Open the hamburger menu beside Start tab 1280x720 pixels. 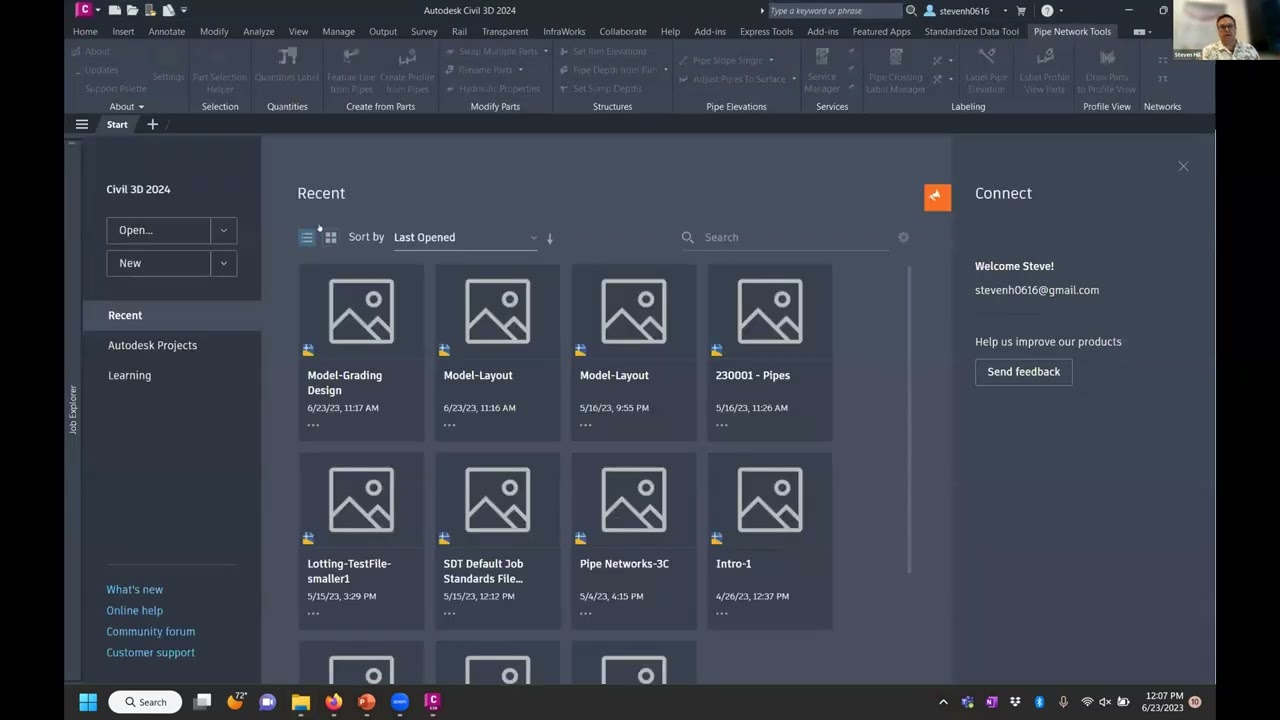(x=82, y=124)
